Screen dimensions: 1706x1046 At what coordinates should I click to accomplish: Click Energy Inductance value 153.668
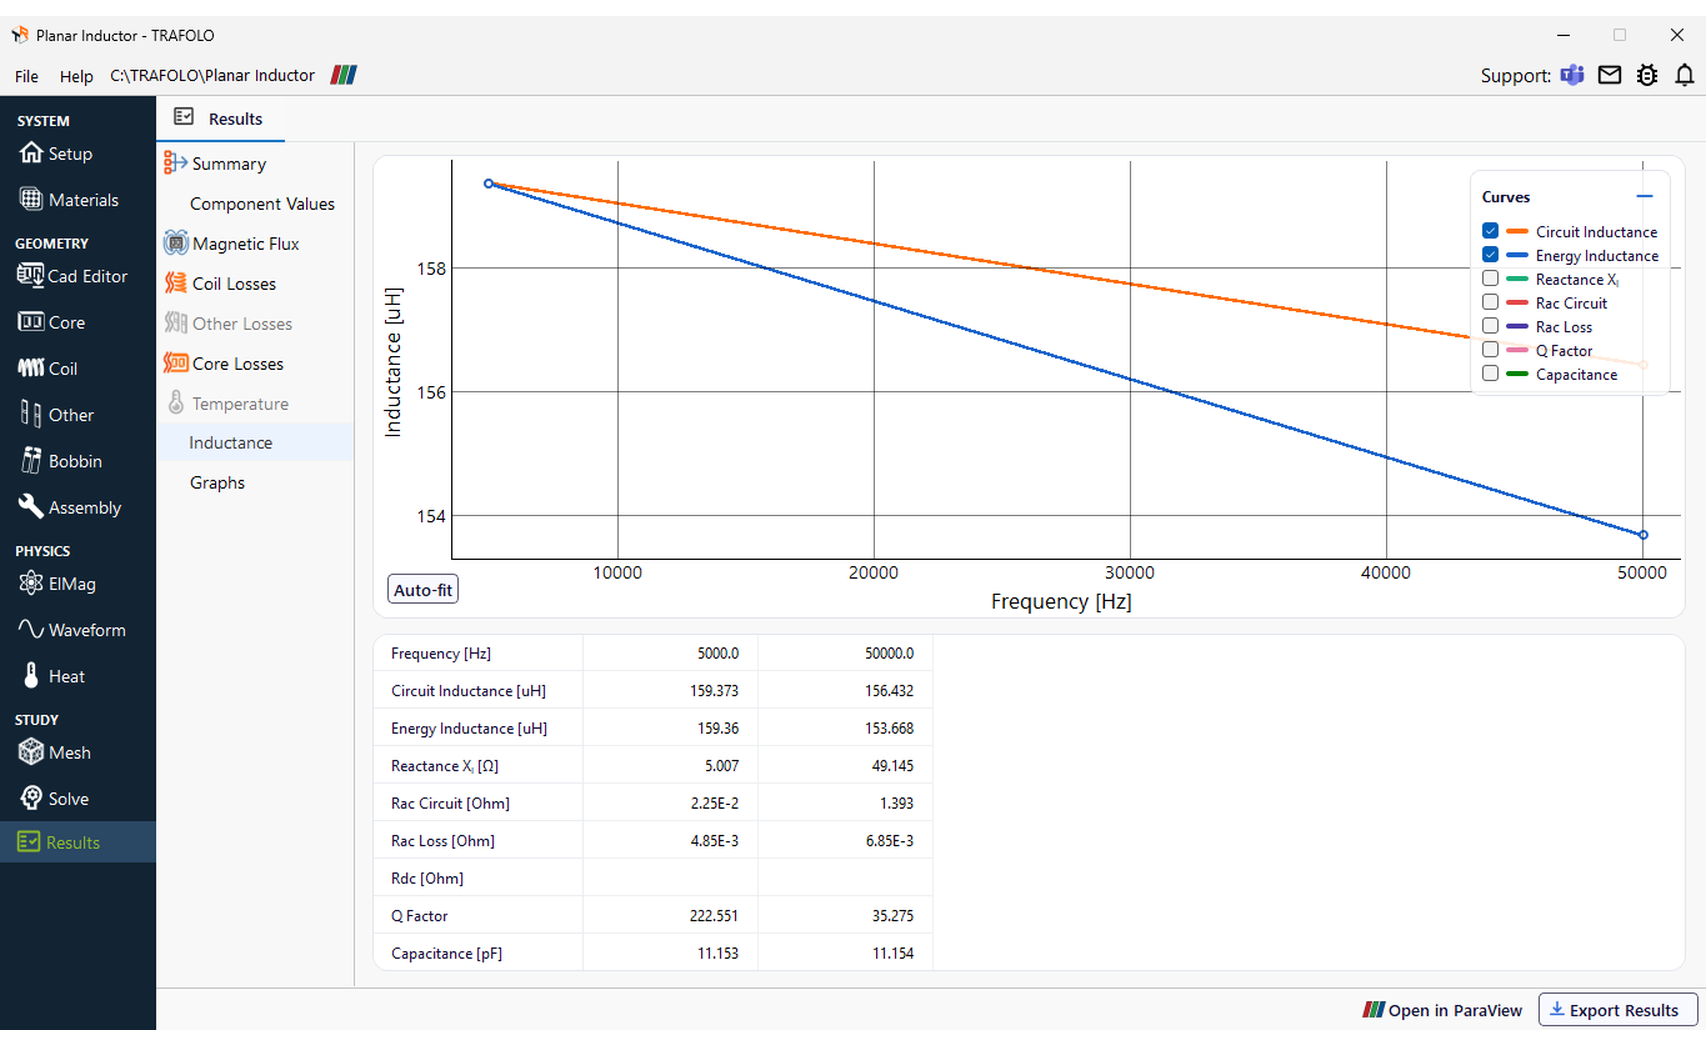889,728
